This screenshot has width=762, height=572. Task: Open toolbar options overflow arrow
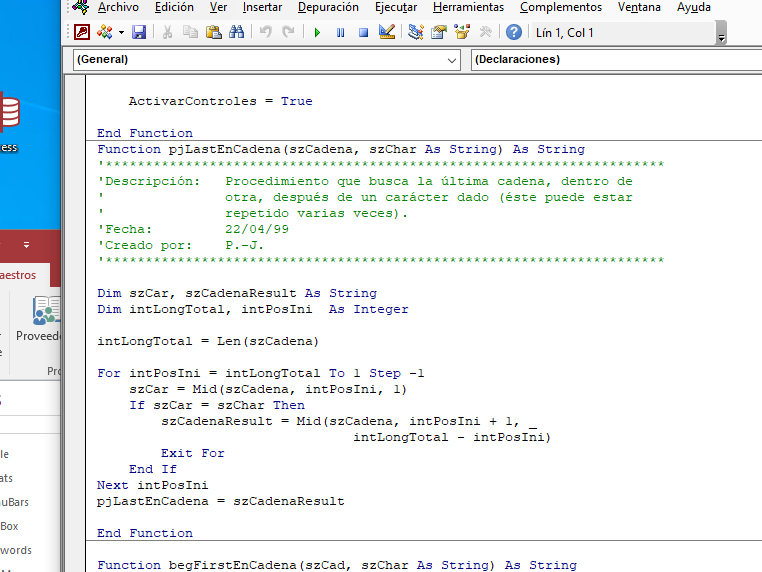pos(722,33)
